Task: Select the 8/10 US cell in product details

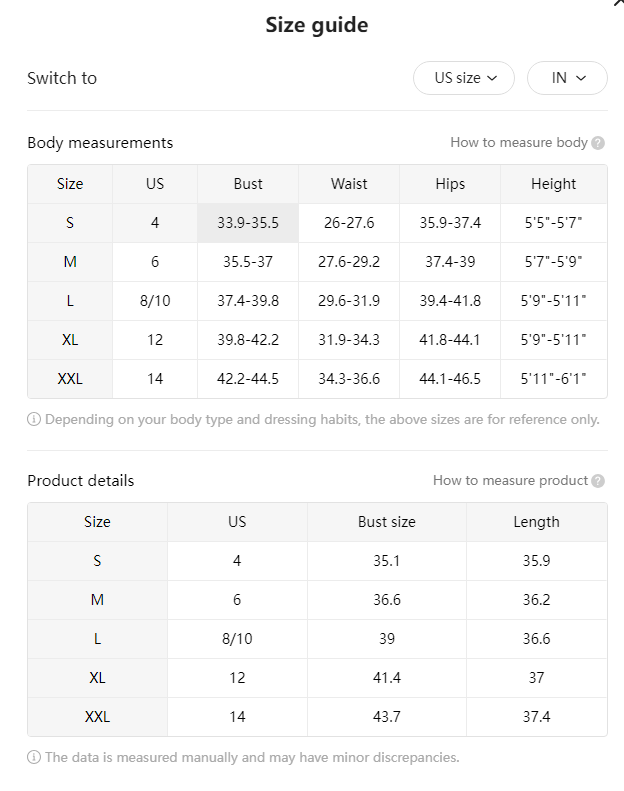Action: 237,639
